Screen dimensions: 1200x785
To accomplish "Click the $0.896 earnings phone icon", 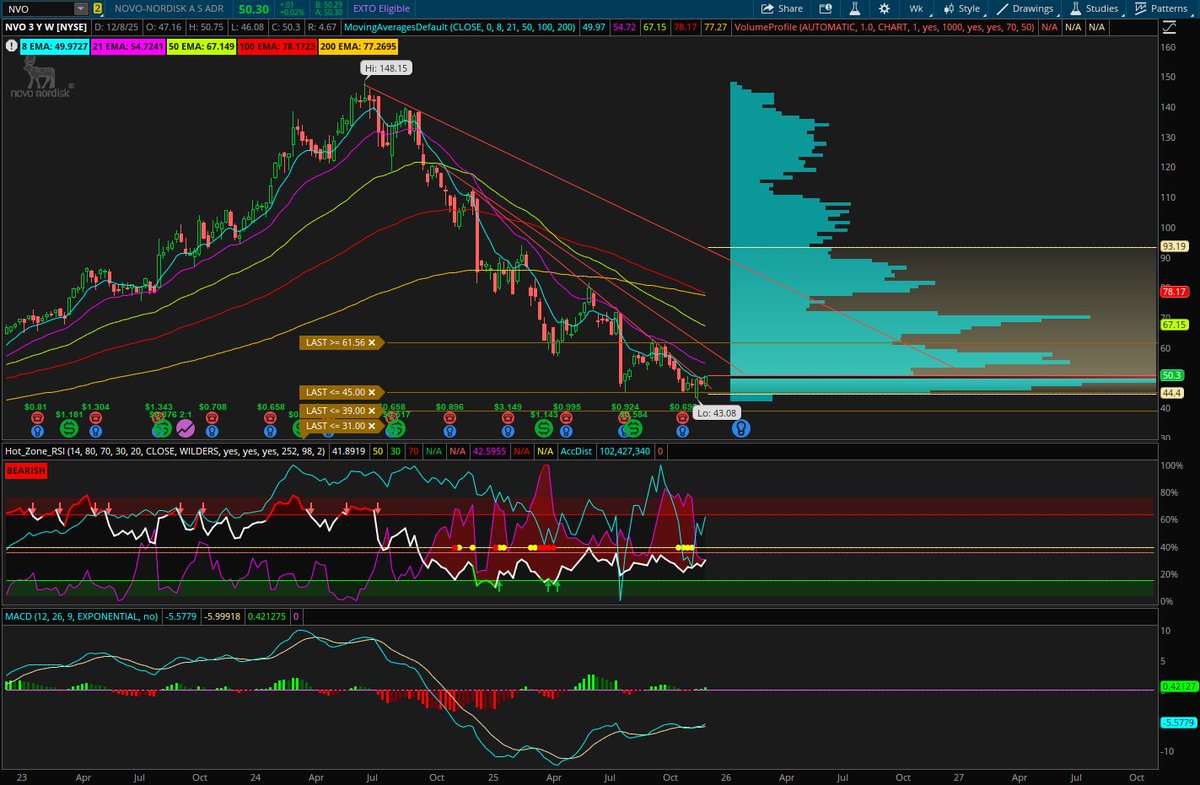I will click(x=450, y=418).
